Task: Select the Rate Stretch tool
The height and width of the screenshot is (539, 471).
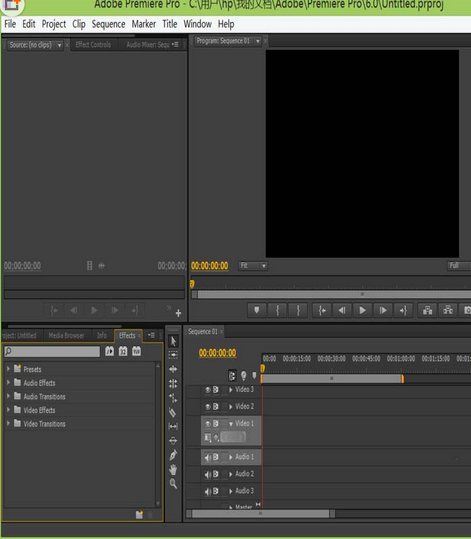Action: 173,398
